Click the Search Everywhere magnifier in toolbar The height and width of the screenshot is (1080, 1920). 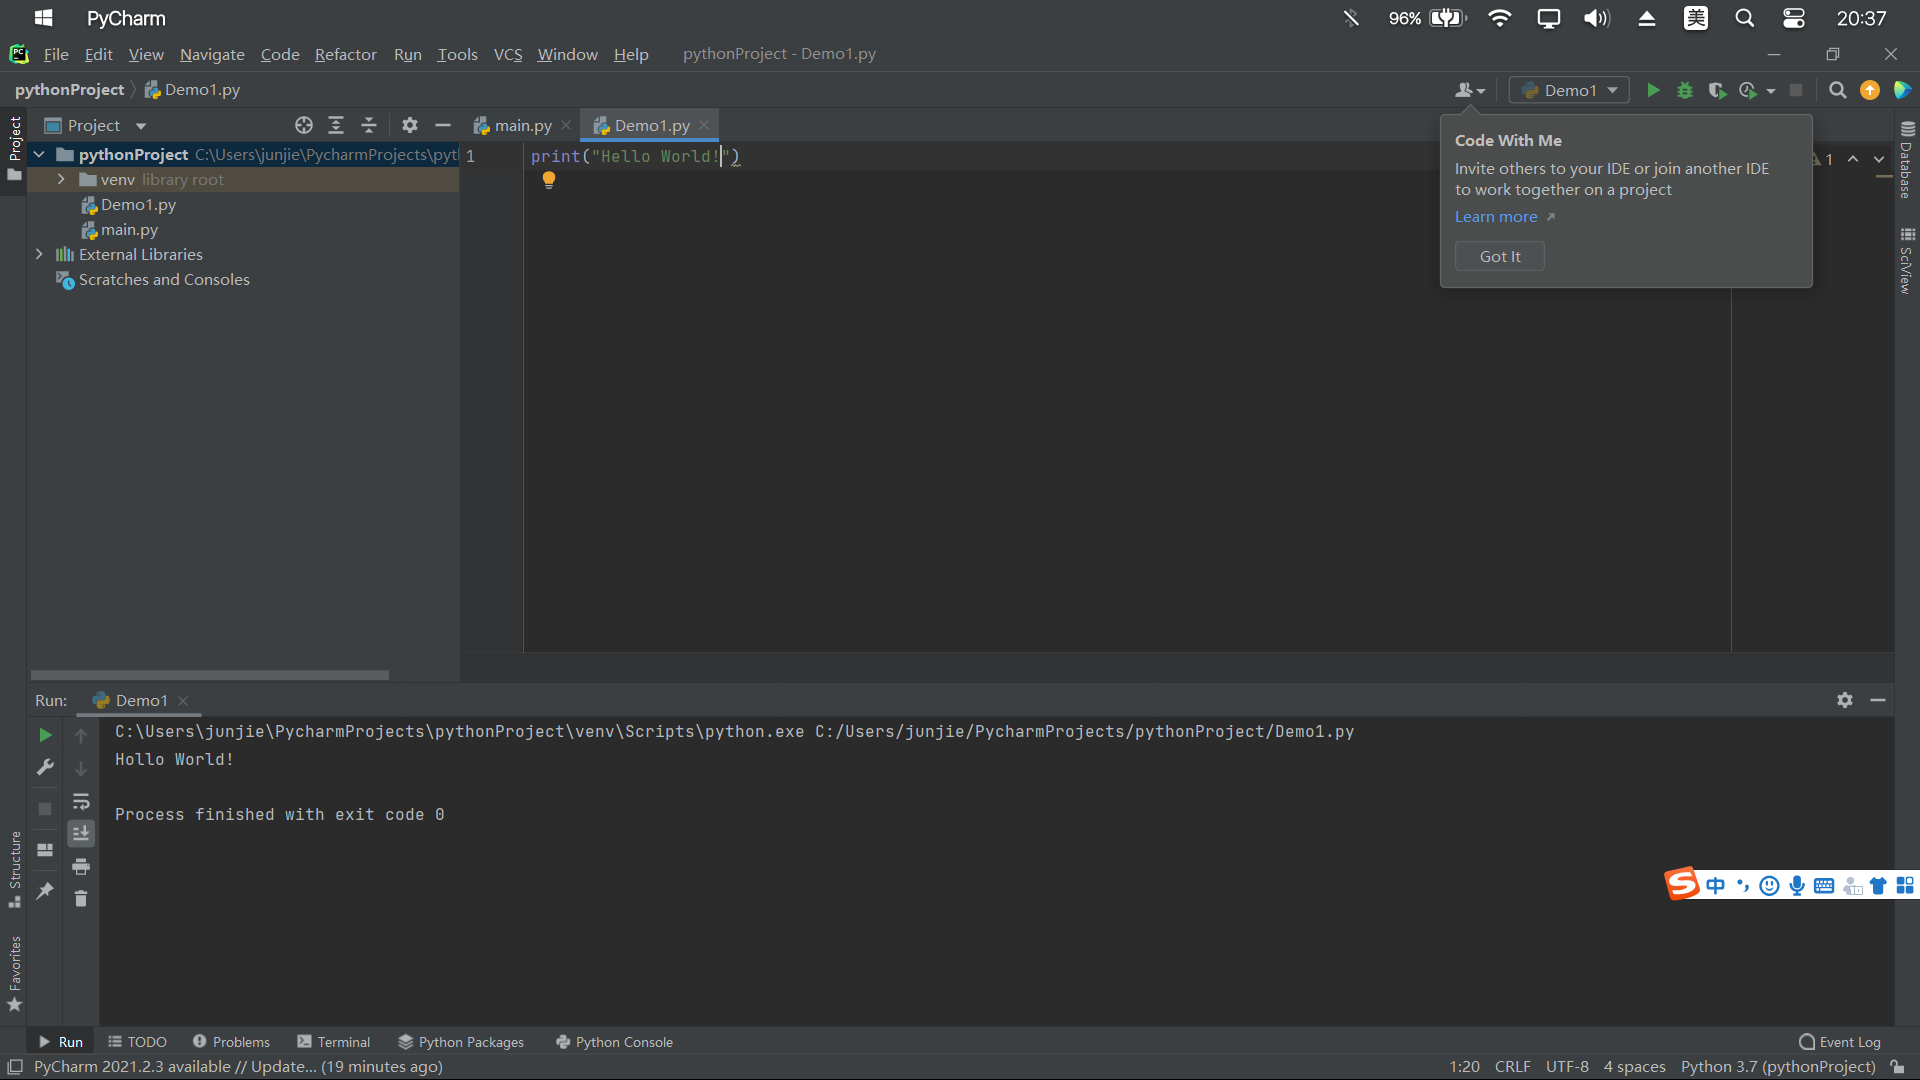pyautogui.click(x=1837, y=90)
